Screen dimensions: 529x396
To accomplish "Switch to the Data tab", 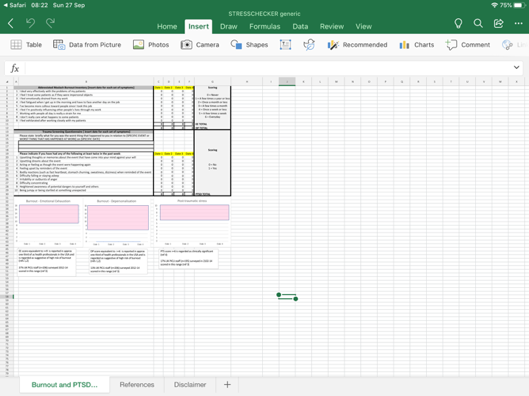I will (300, 26).
